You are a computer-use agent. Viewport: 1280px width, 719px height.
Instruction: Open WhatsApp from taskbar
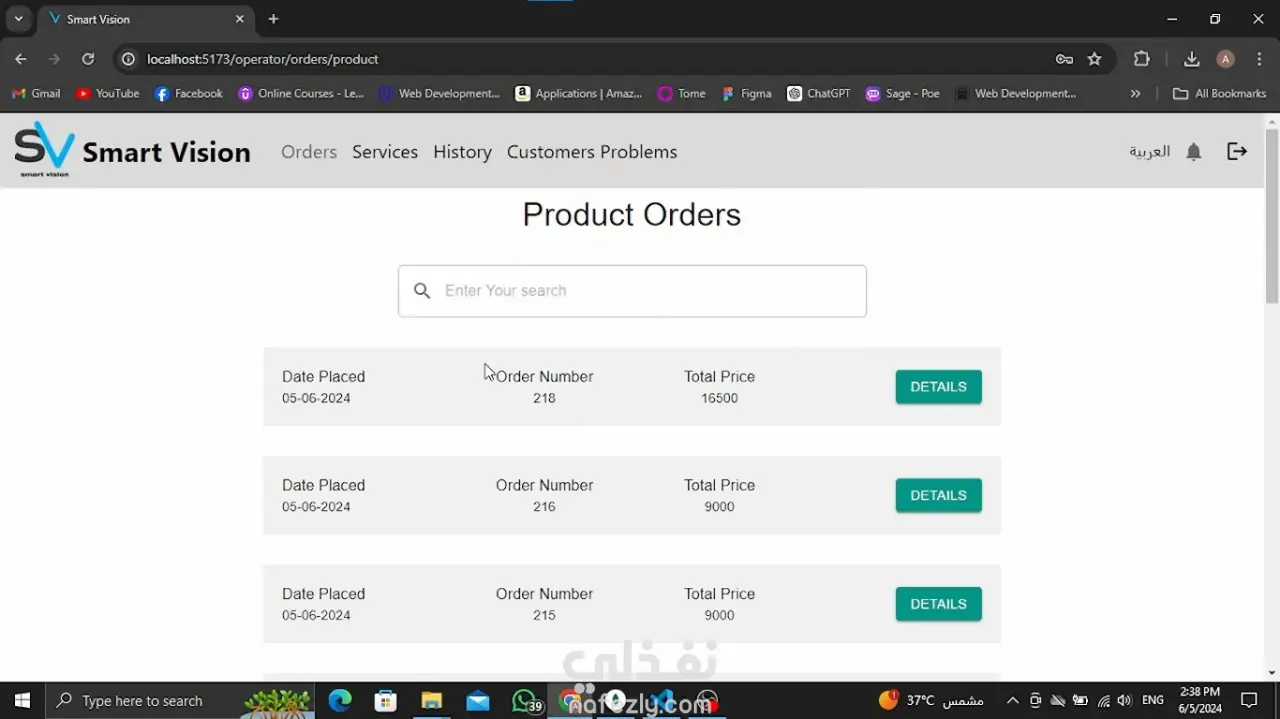pos(524,700)
